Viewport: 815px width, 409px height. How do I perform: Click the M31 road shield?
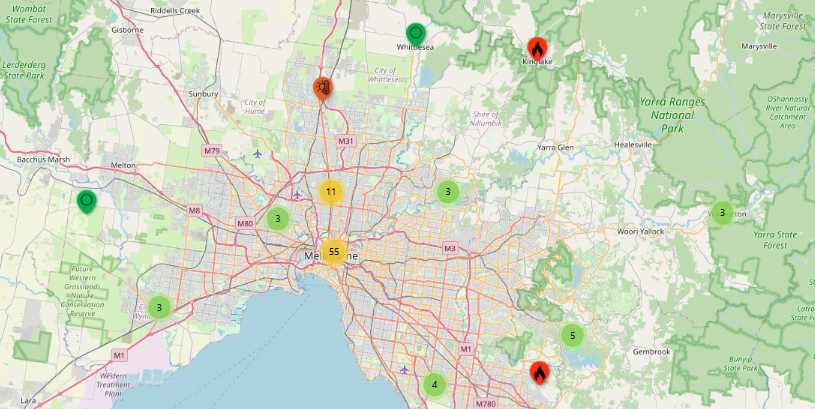[x=346, y=141]
